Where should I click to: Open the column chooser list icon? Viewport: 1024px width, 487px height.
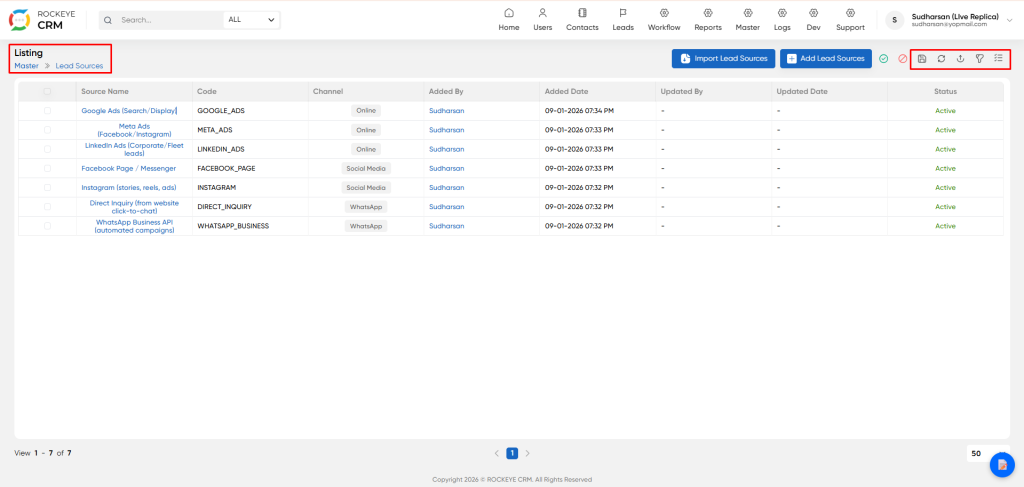tap(998, 59)
